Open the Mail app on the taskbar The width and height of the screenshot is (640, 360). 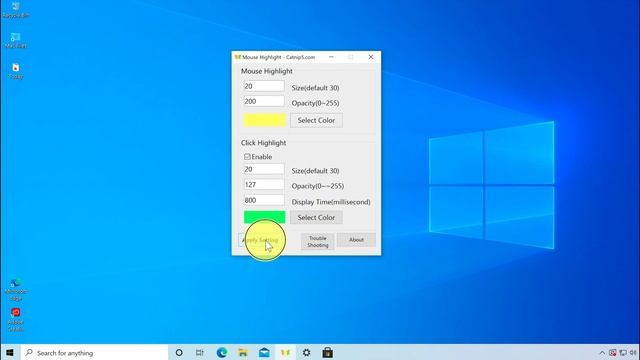264,353
